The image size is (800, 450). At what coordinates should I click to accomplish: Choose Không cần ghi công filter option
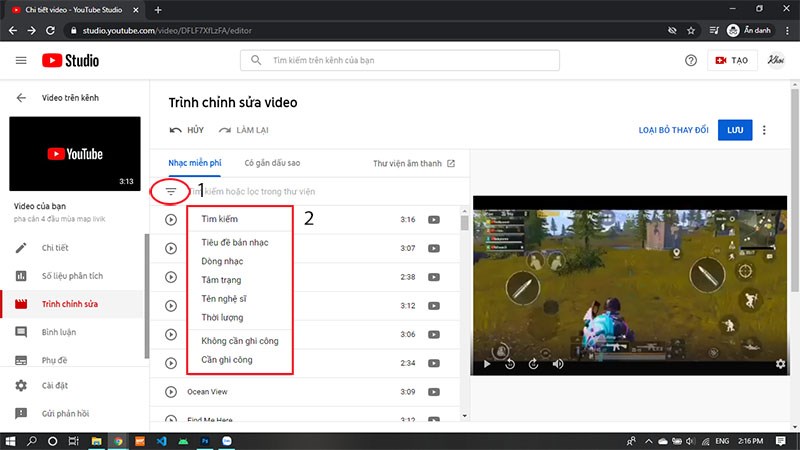tap(240, 341)
